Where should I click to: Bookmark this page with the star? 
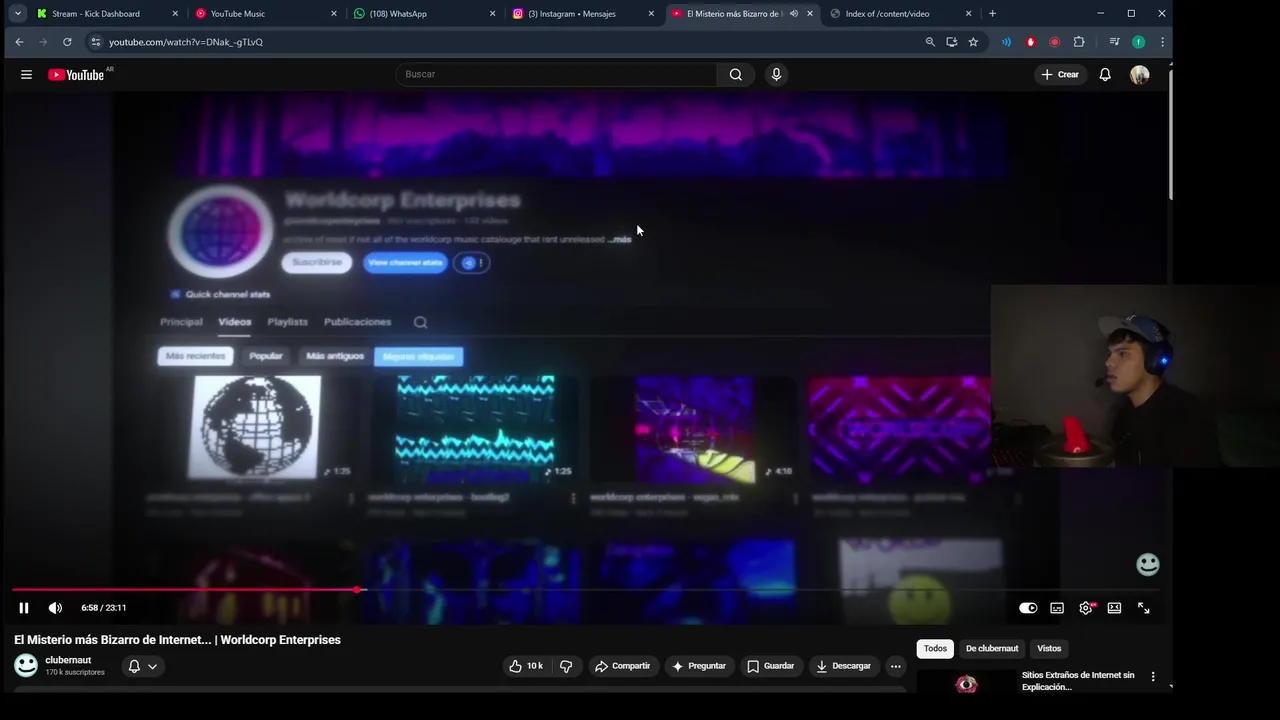[973, 42]
